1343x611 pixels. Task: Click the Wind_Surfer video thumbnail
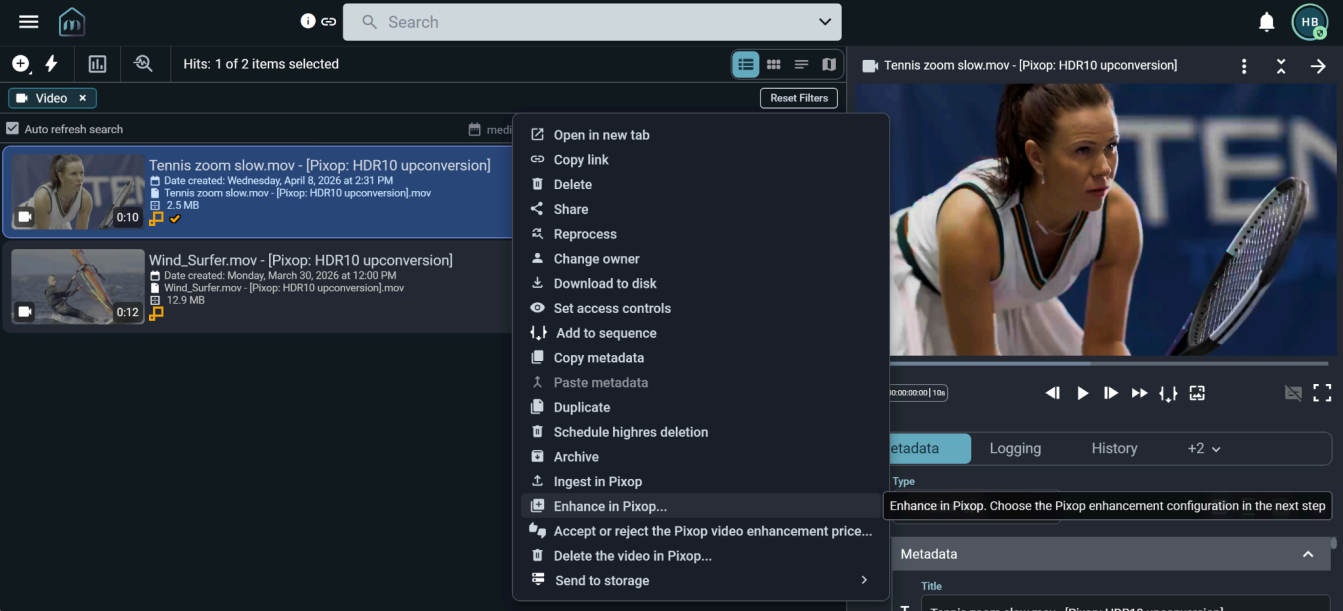[x=77, y=287]
